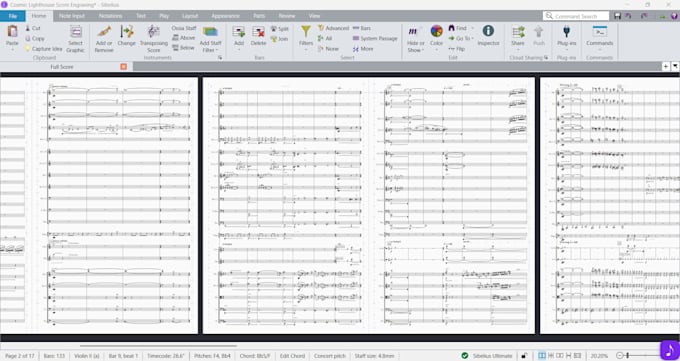680x361 pixels.
Task: Switch to the Appearance tab
Action: pyautogui.click(x=226, y=16)
